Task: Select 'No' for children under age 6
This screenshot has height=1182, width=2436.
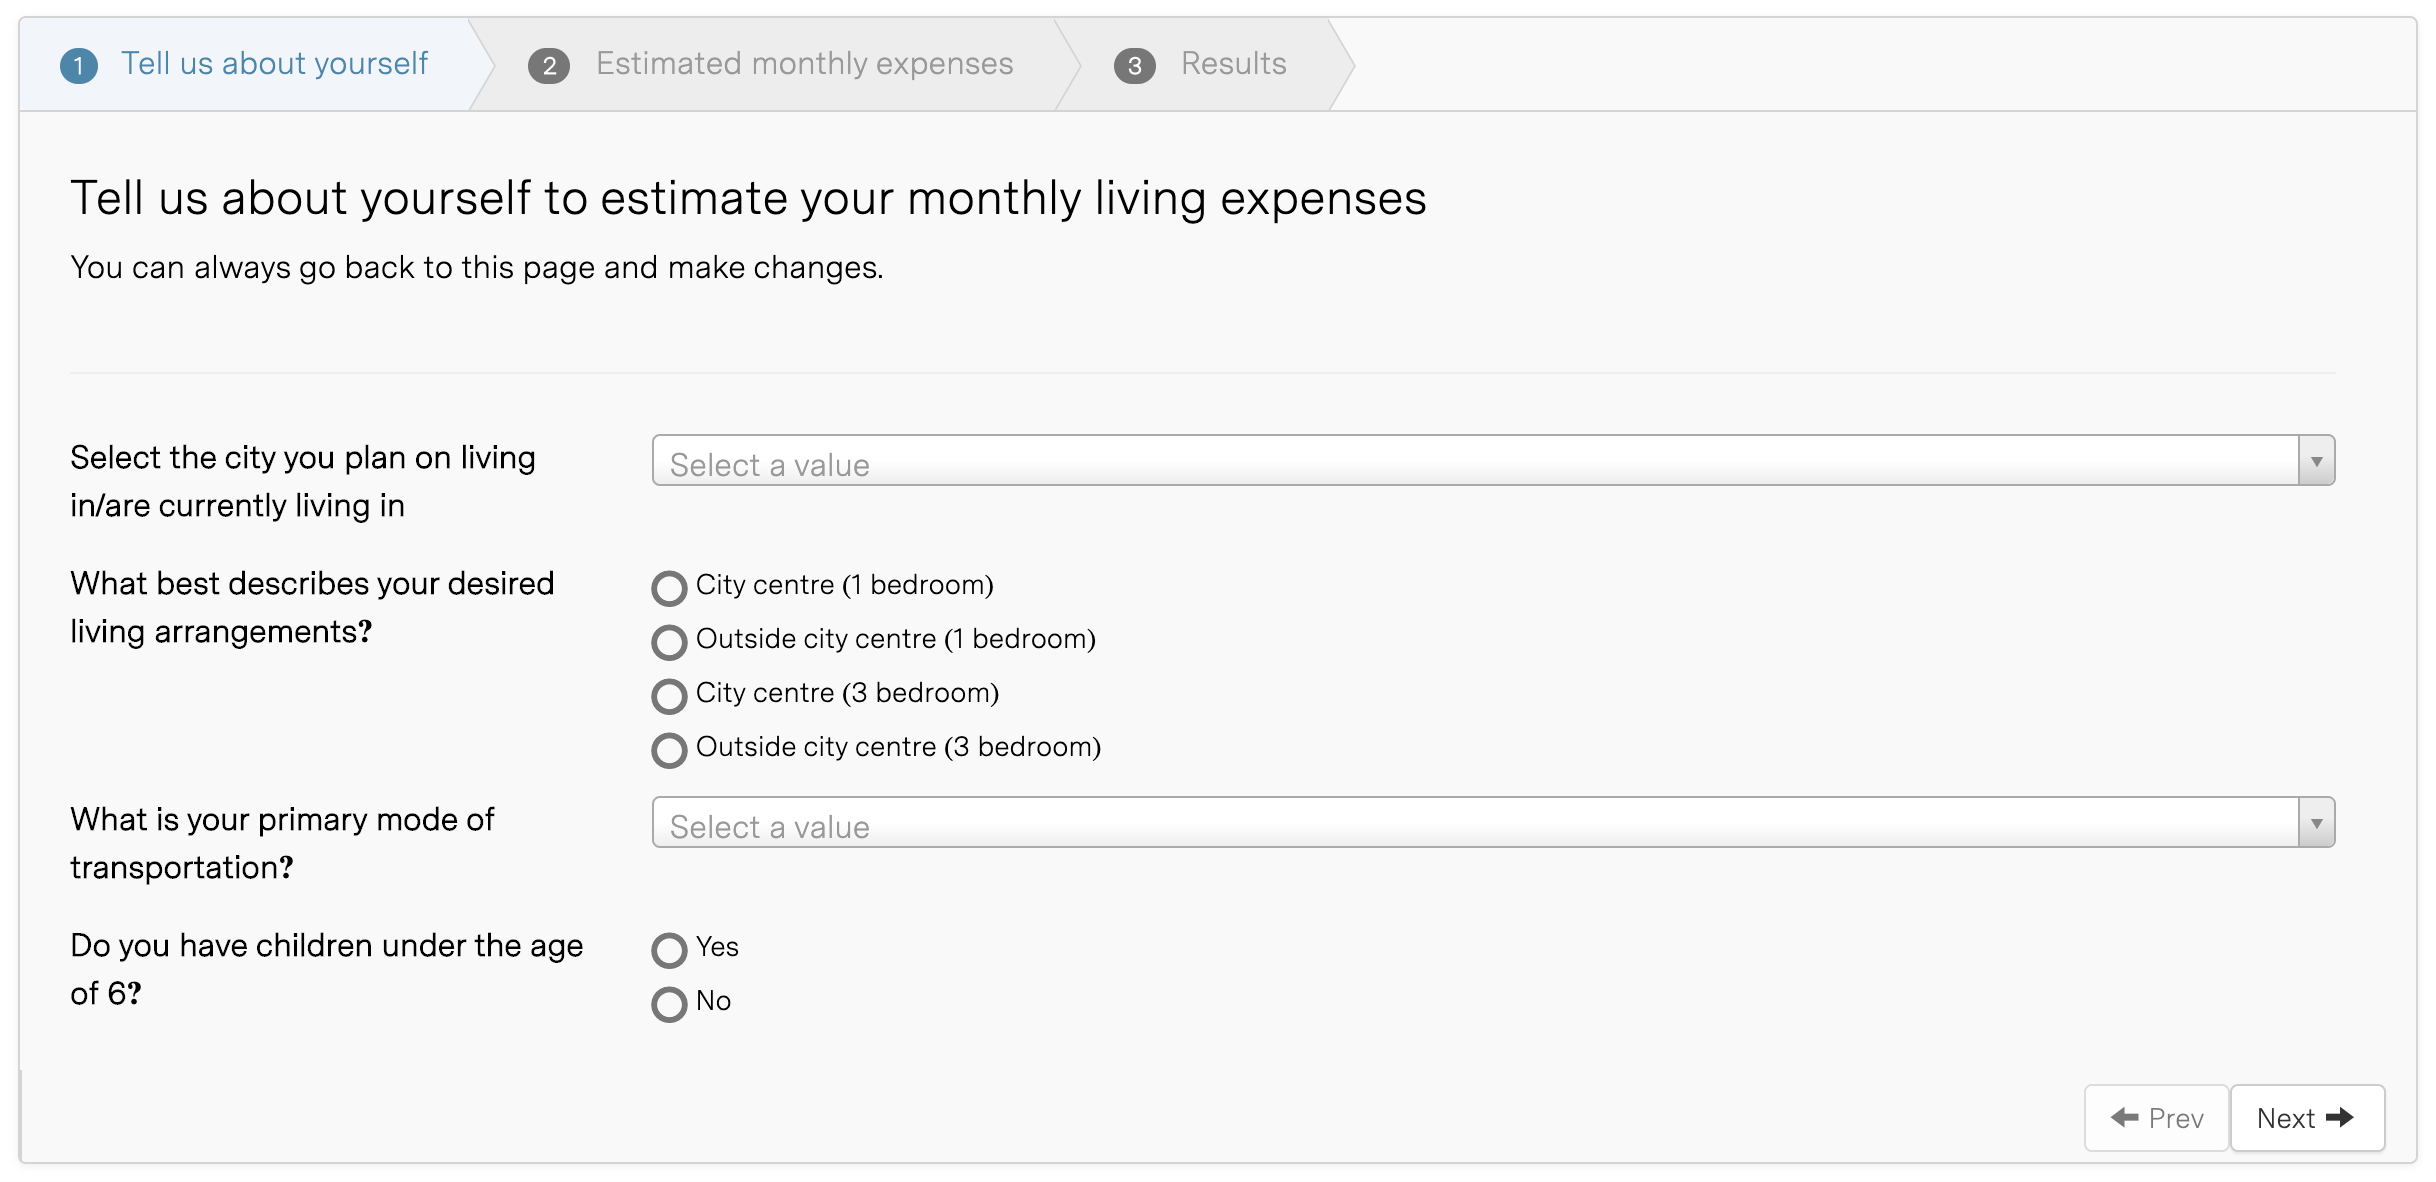Action: pyautogui.click(x=668, y=1000)
